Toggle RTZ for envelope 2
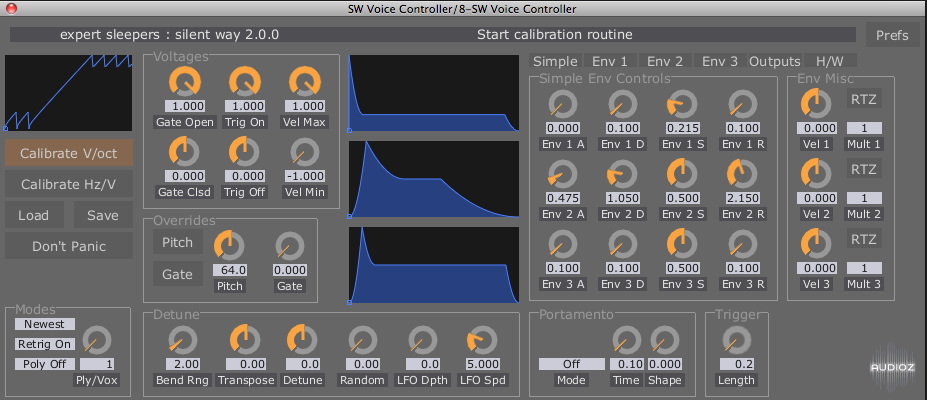This screenshot has height=400, width=927. click(x=864, y=169)
